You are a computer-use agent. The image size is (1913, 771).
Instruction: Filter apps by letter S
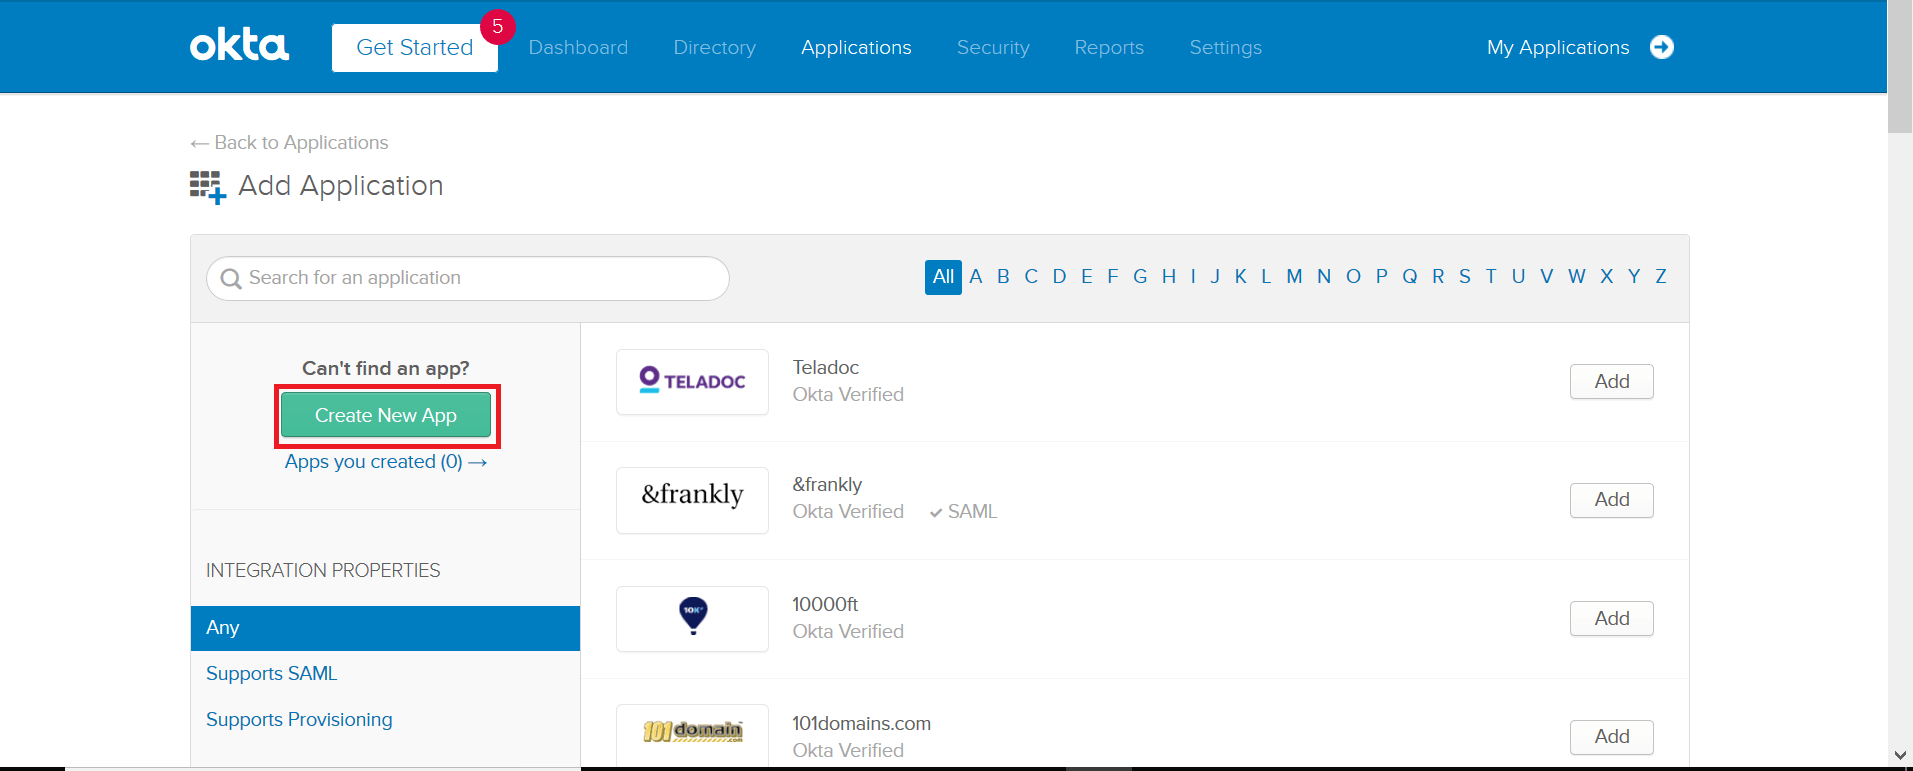click(x=1465, y=277)
